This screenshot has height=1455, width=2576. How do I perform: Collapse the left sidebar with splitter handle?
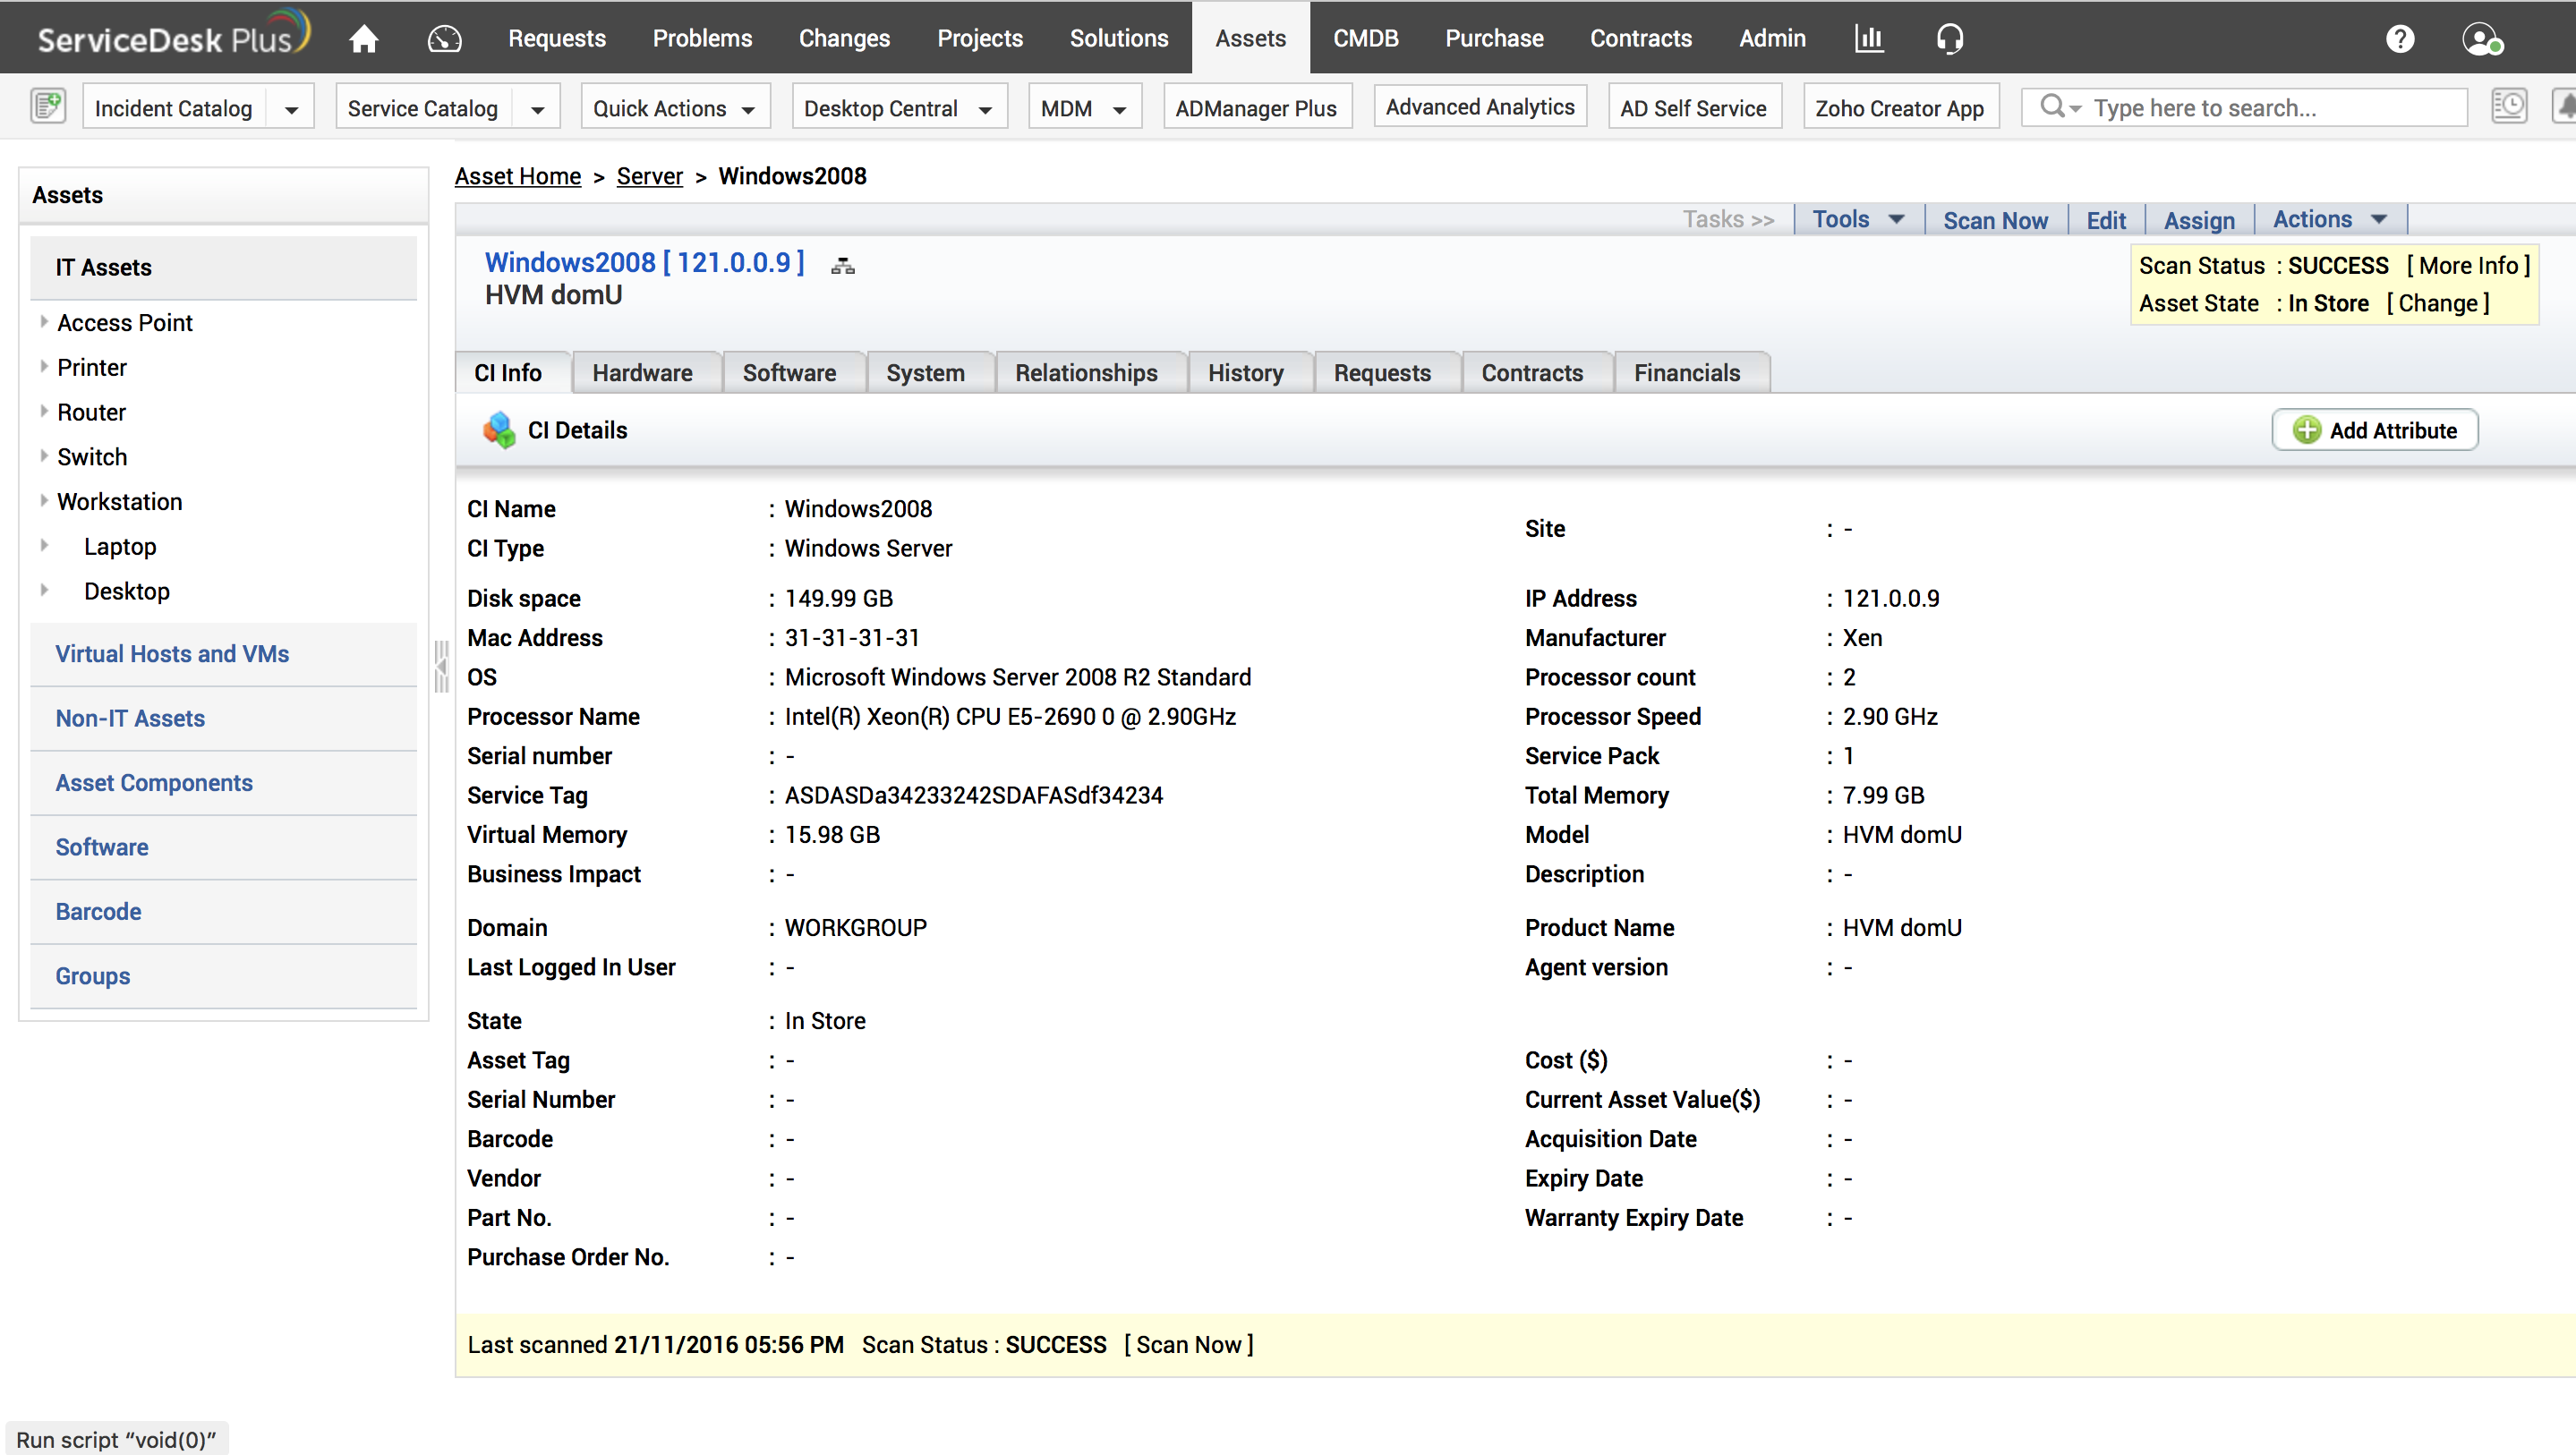click(x=441, y=666)
